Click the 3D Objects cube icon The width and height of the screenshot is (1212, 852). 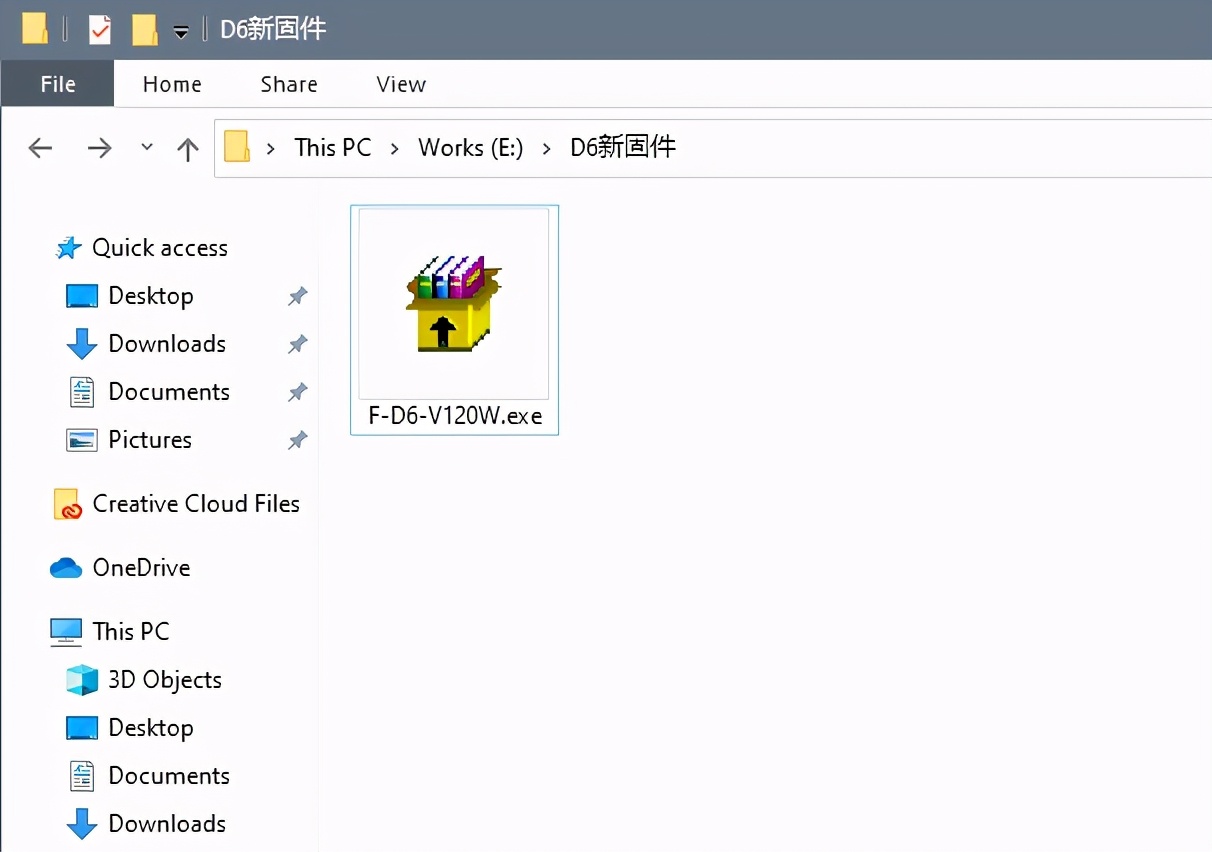pos(82,680)
